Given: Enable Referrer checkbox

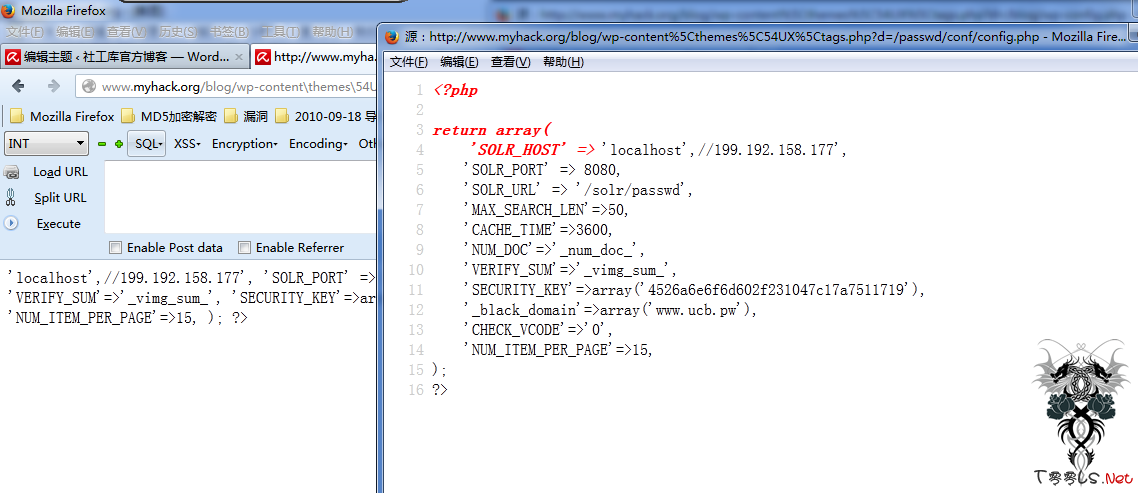Looking at the screenshot, I should tap(245, 248).
